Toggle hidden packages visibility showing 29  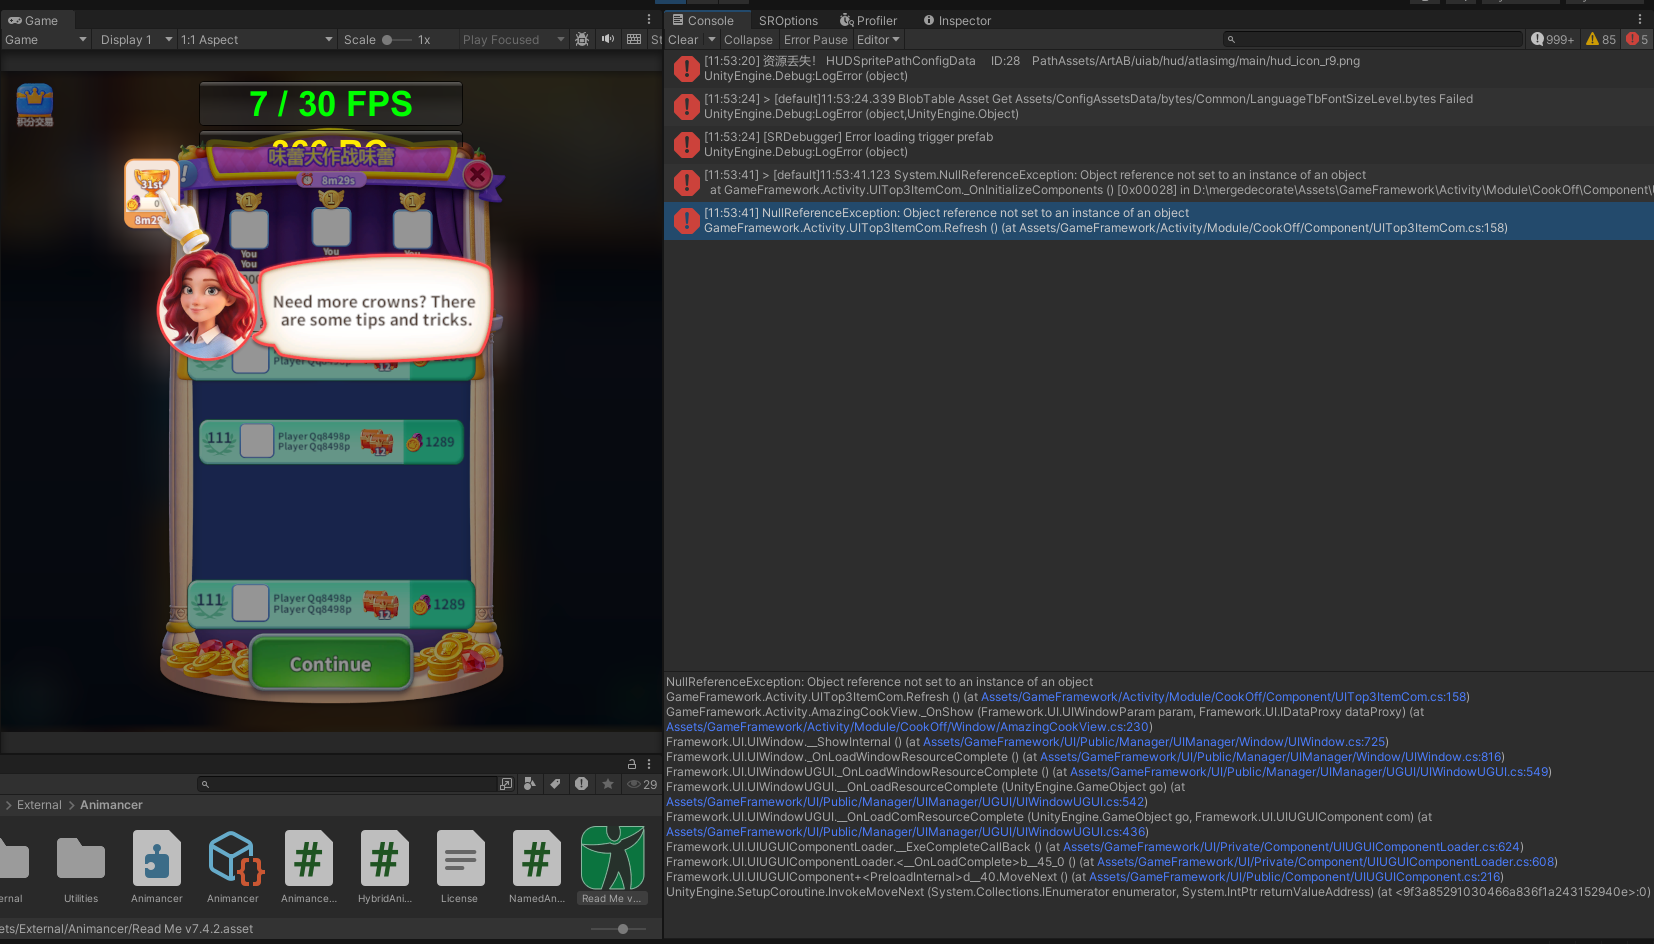coord(642,784)
